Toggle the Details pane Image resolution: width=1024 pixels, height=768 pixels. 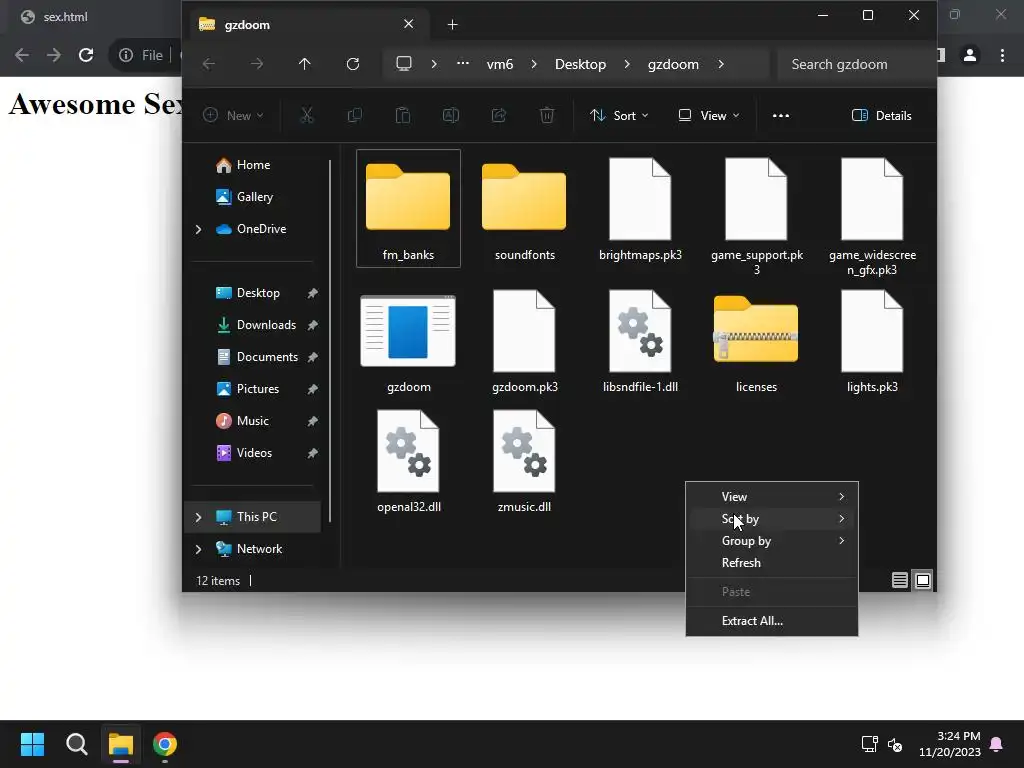(882, 116)
